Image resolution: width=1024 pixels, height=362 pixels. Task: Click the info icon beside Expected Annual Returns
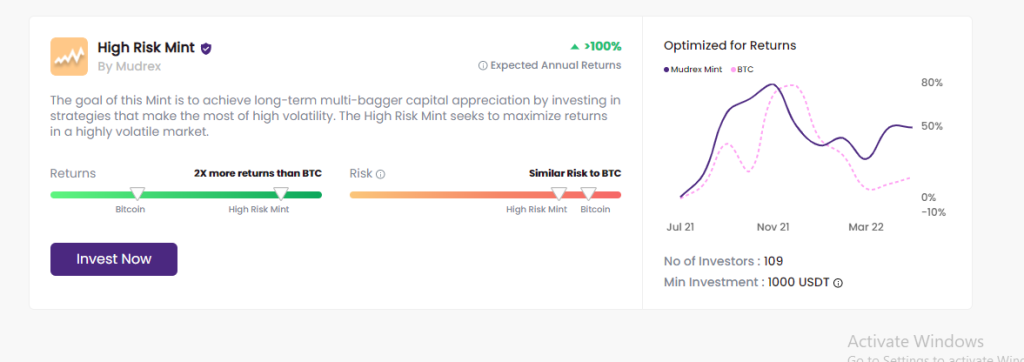(x=483, y=65)
